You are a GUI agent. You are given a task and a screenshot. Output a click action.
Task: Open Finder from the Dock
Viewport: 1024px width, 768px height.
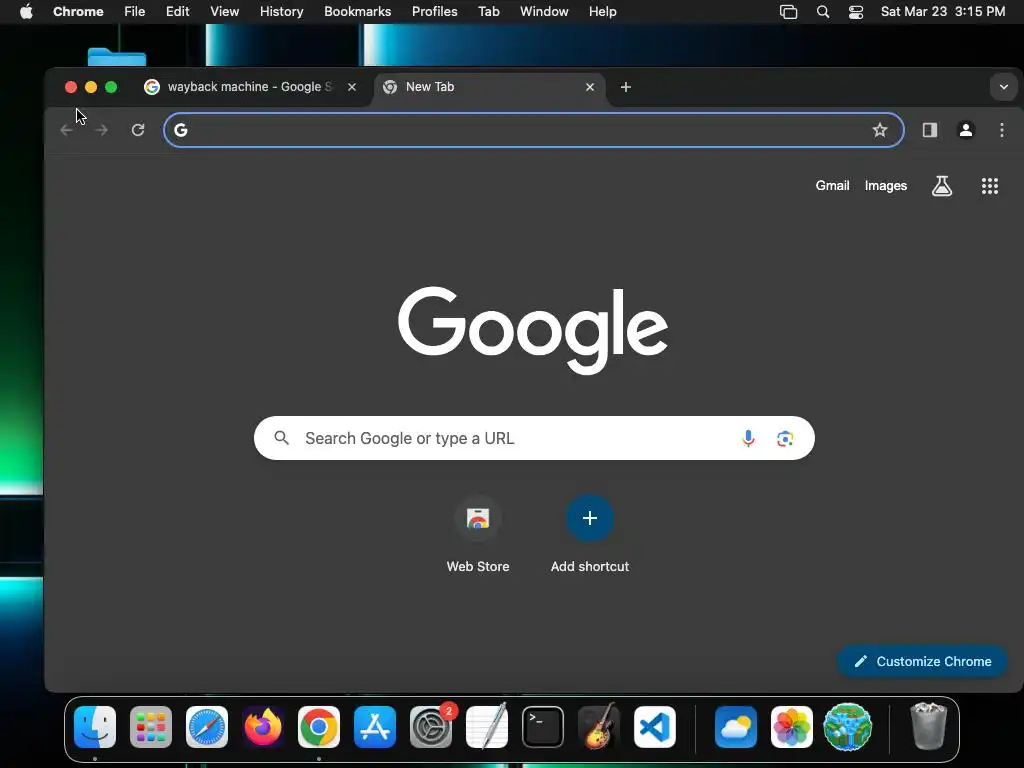[95, 727]
